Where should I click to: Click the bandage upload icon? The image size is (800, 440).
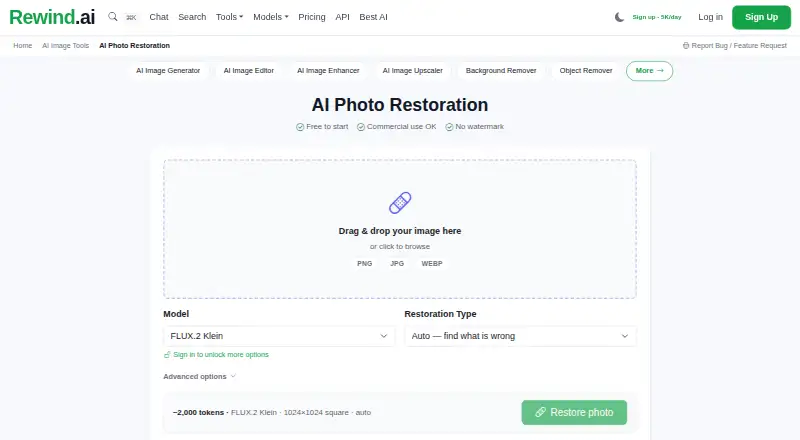(x=400, y=203)
